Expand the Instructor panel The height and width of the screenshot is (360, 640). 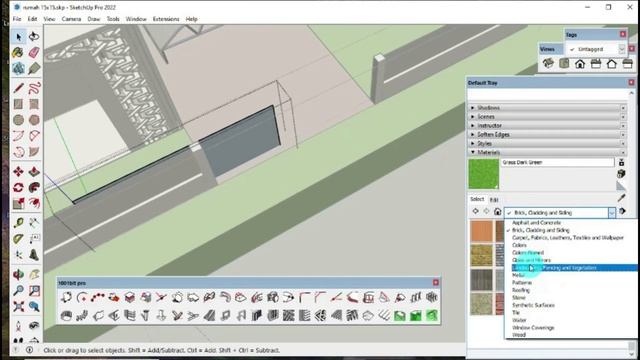pyautogui.click(x=547, y=126)
